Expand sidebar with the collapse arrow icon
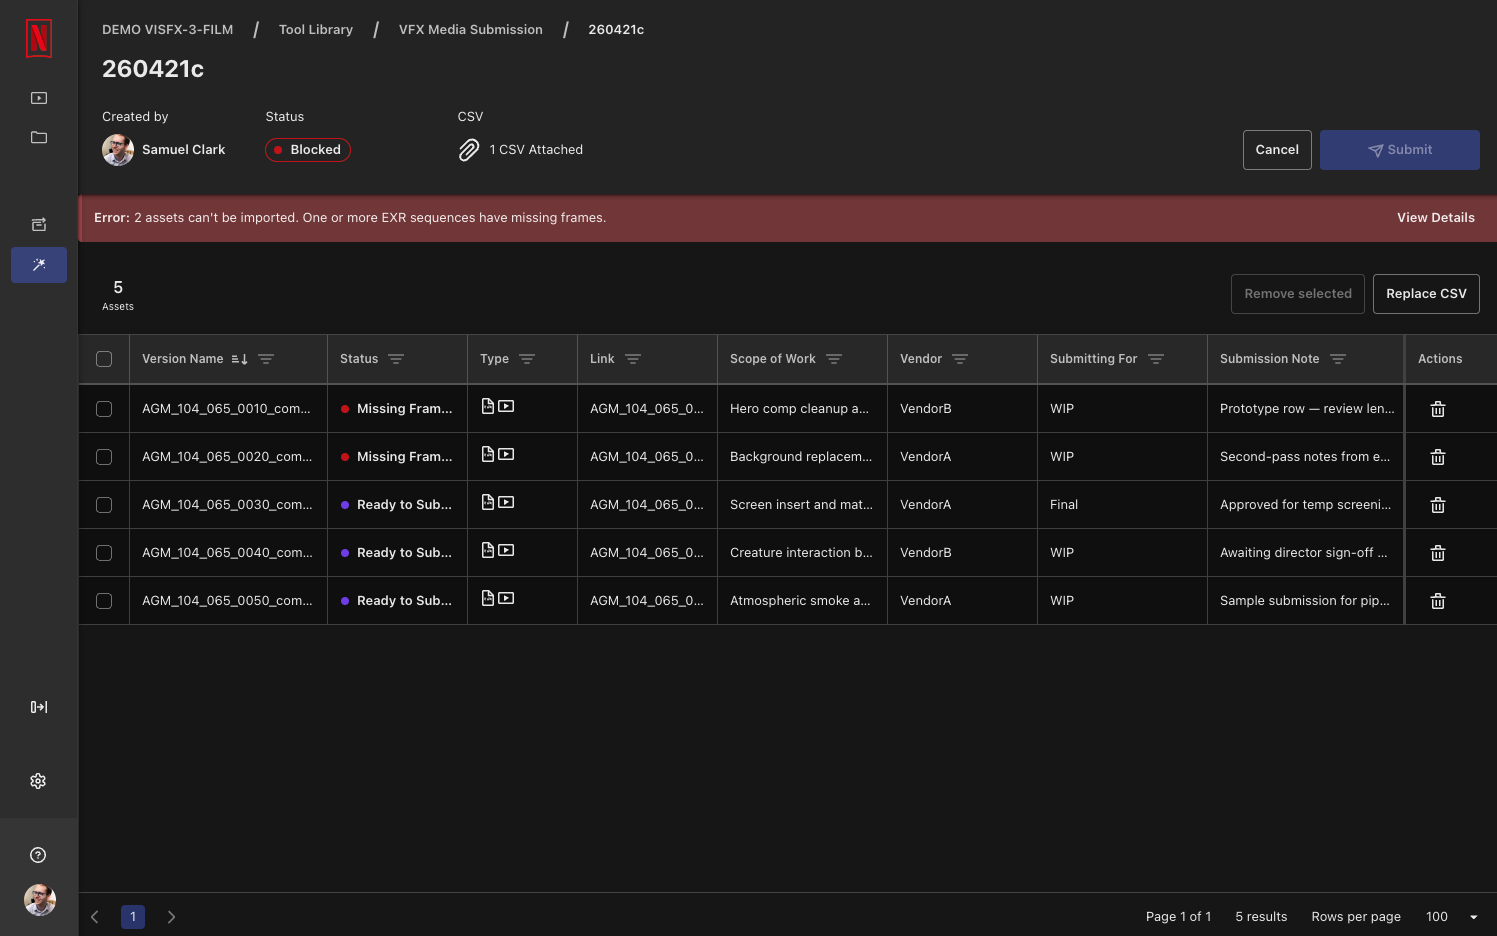The height and width of the screenshot is (936, 1497). click(39, 707)
